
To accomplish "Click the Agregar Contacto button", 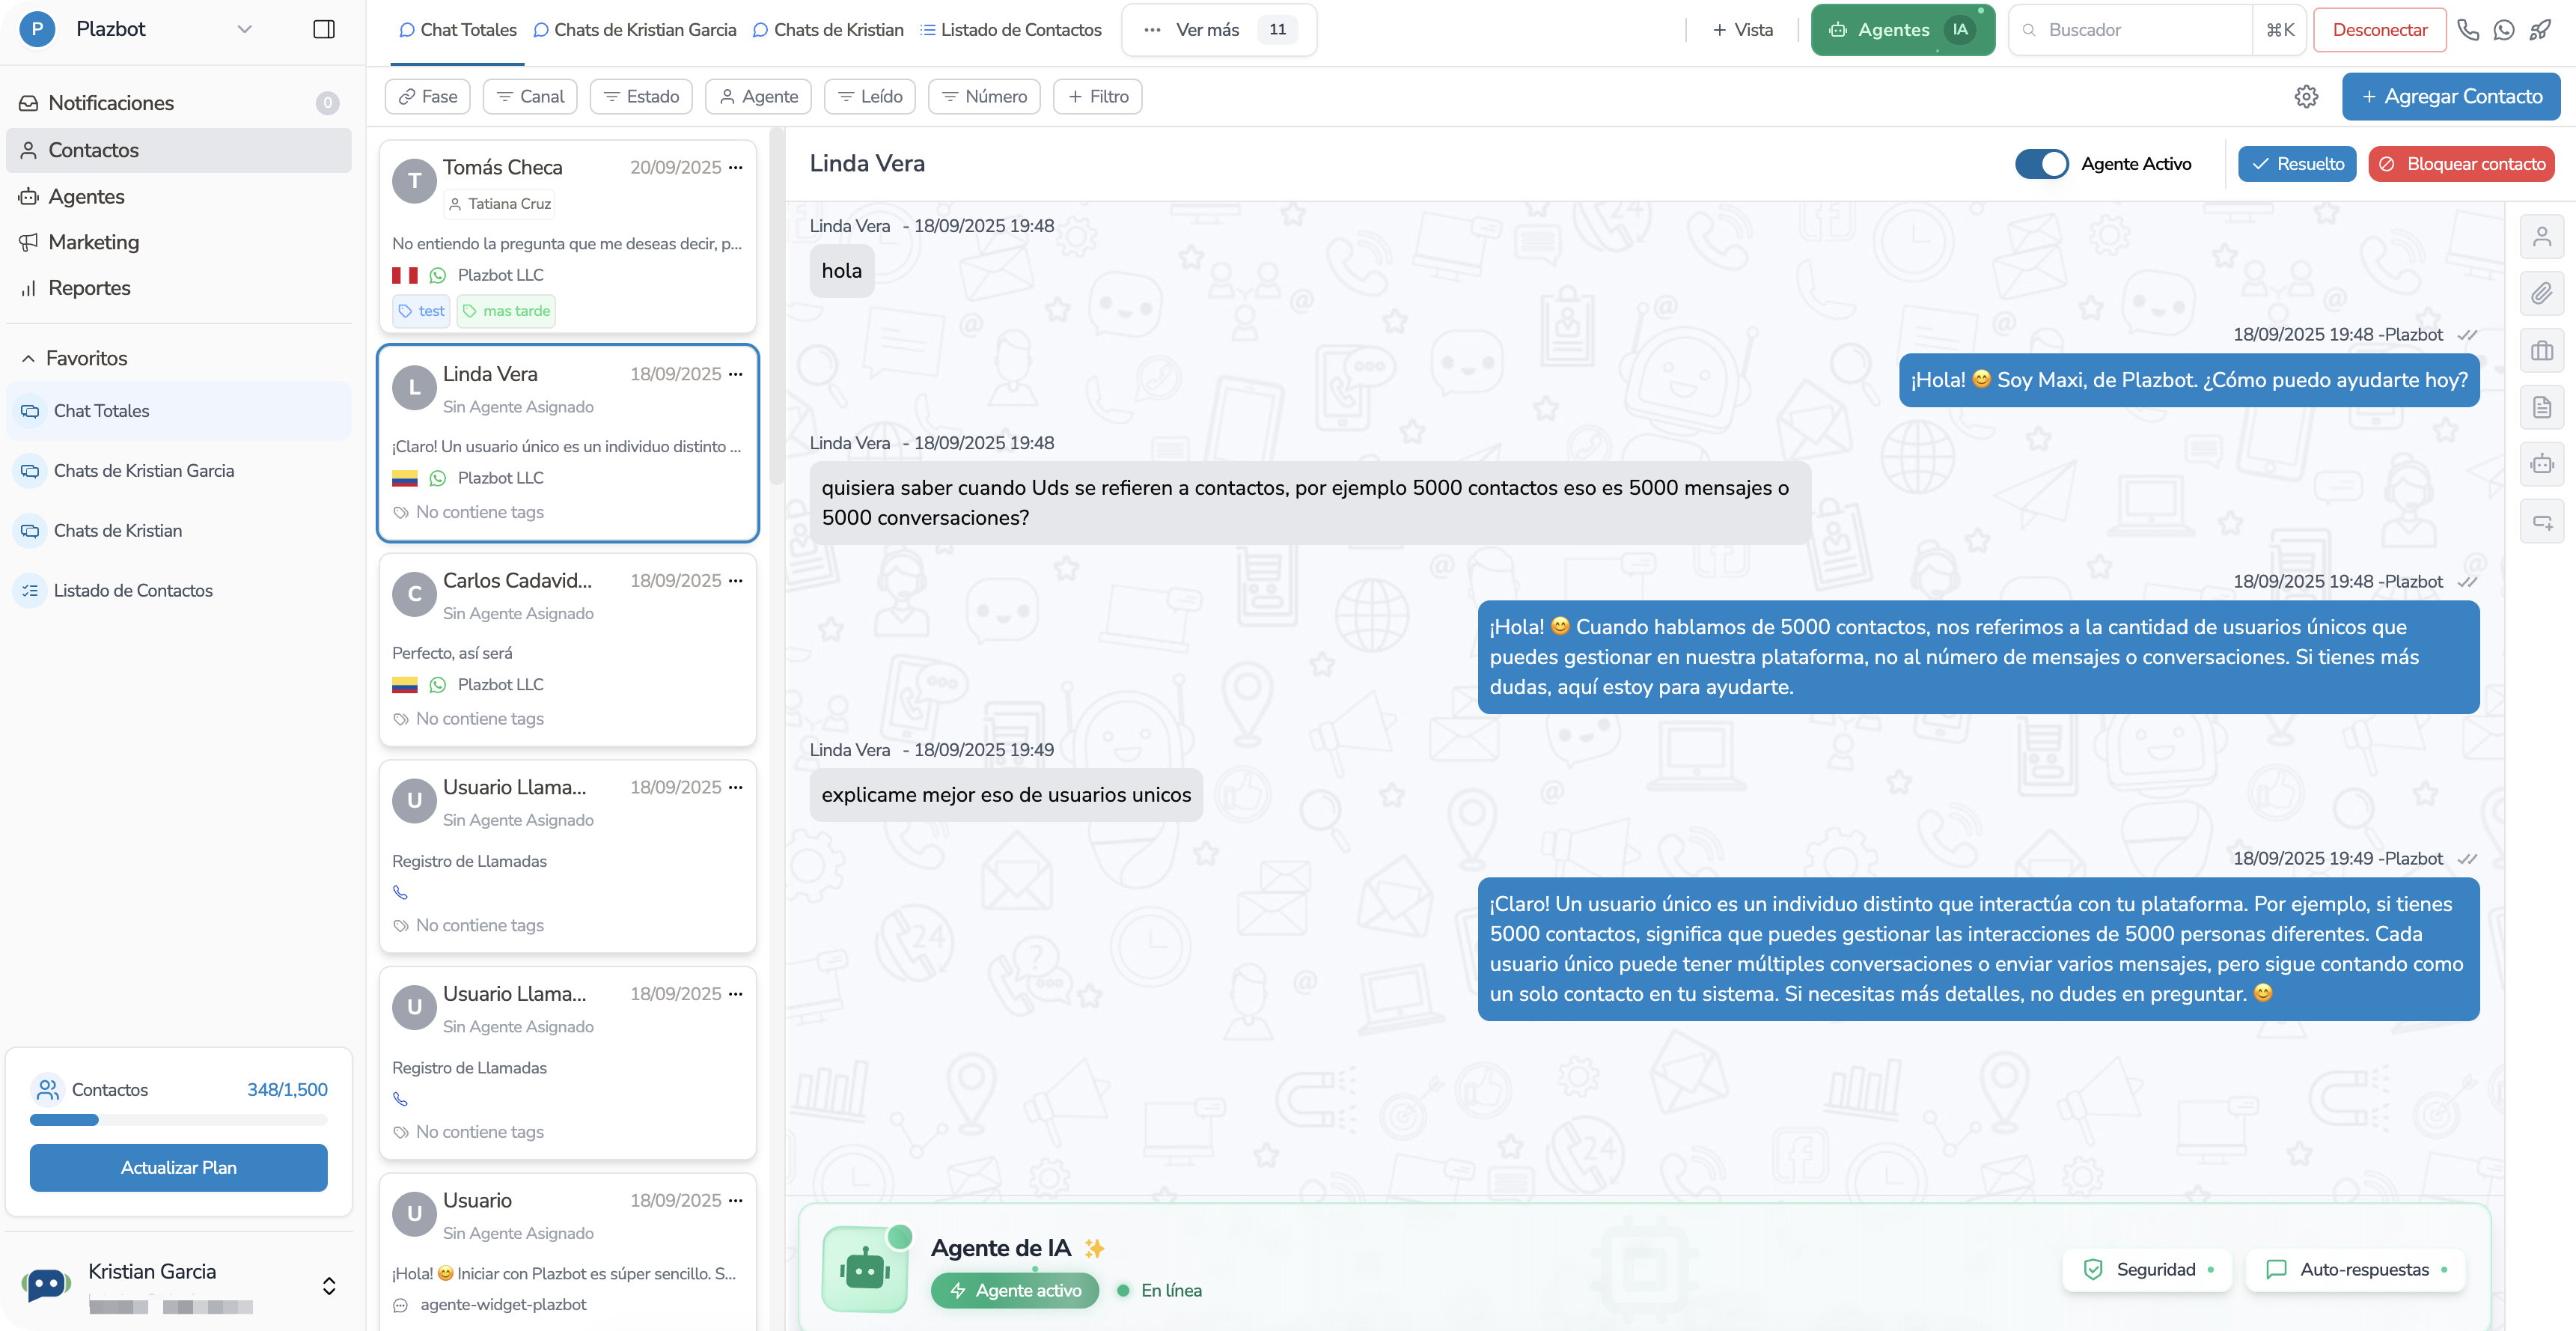I will coord(2450,97).
